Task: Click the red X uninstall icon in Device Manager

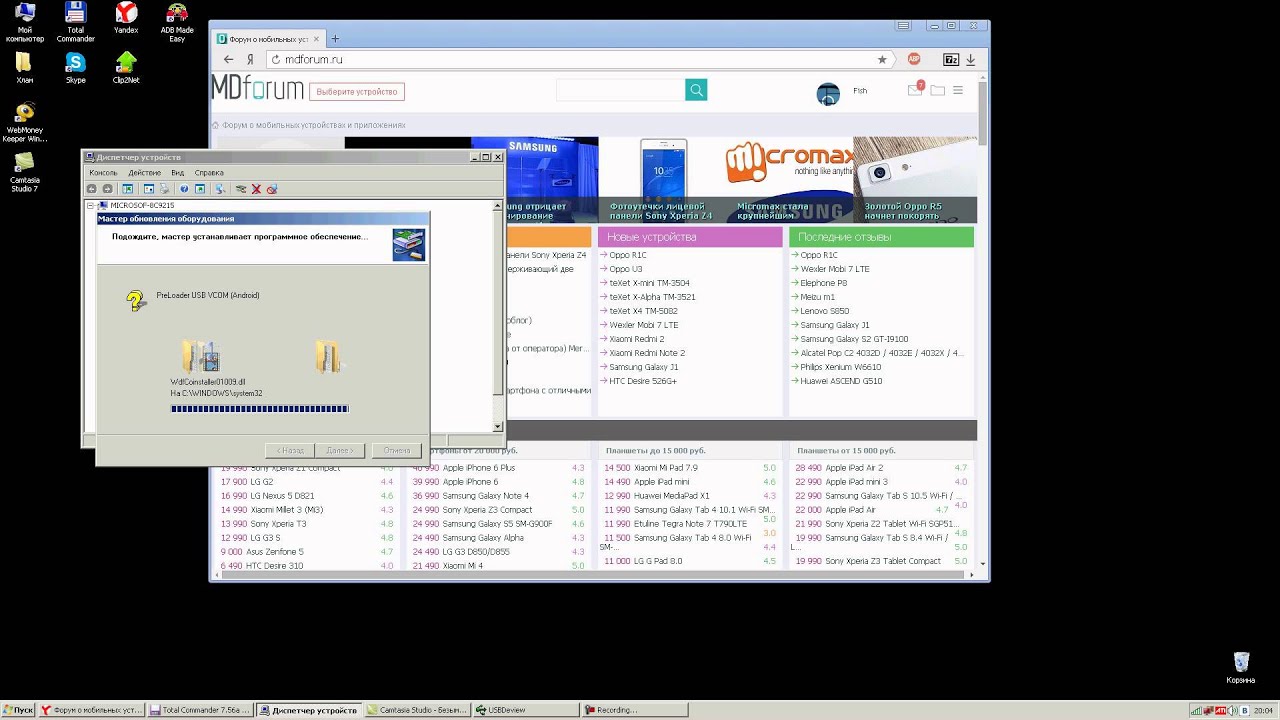Action: coord(256,189)
